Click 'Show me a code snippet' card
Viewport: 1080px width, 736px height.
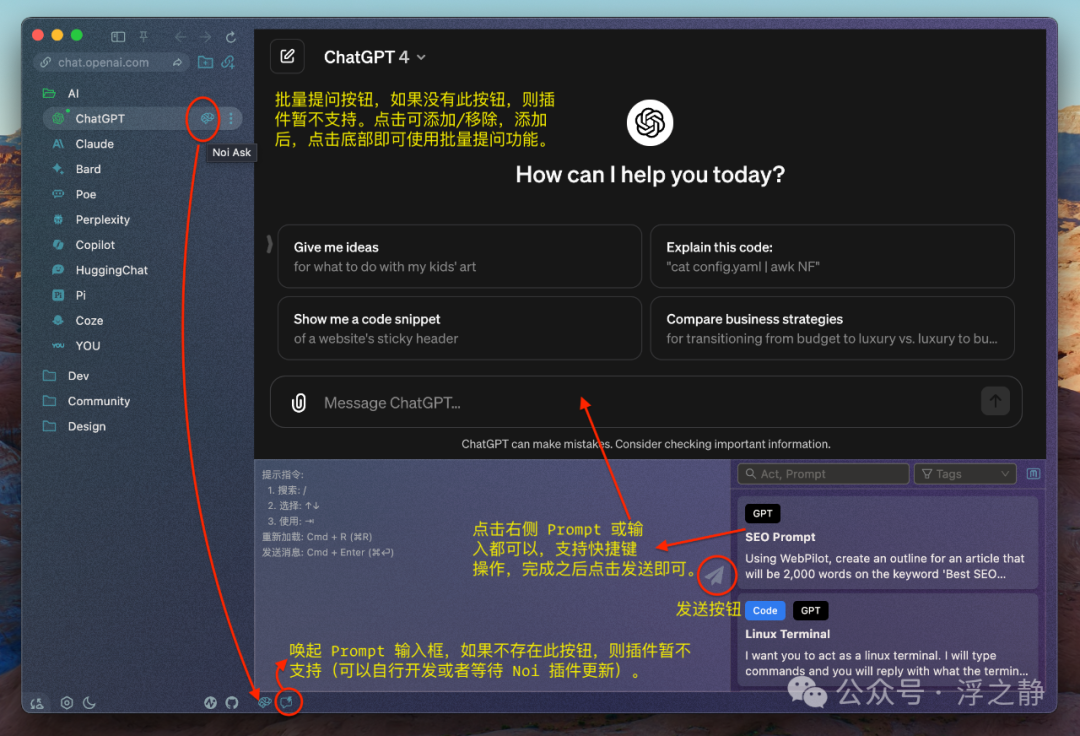pos(459,328)
